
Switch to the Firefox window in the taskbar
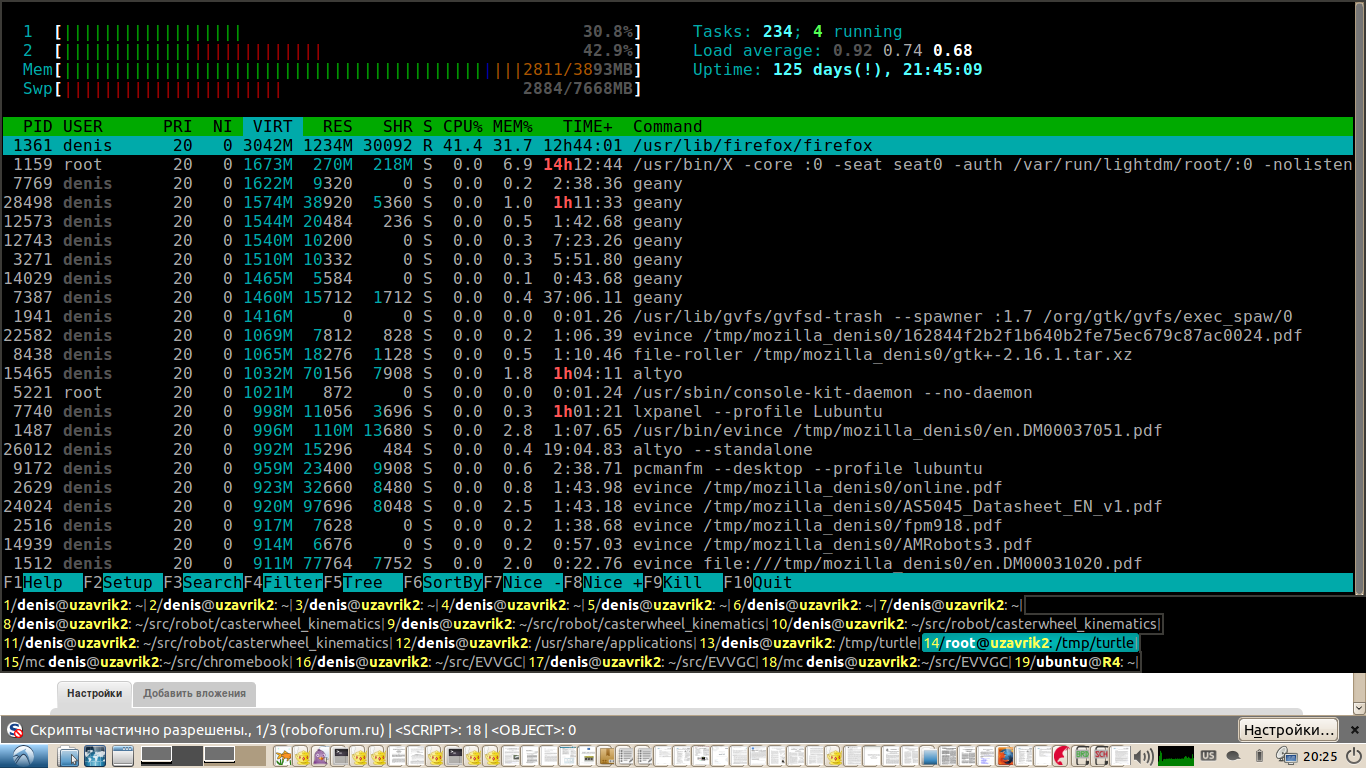[1004, 756]
